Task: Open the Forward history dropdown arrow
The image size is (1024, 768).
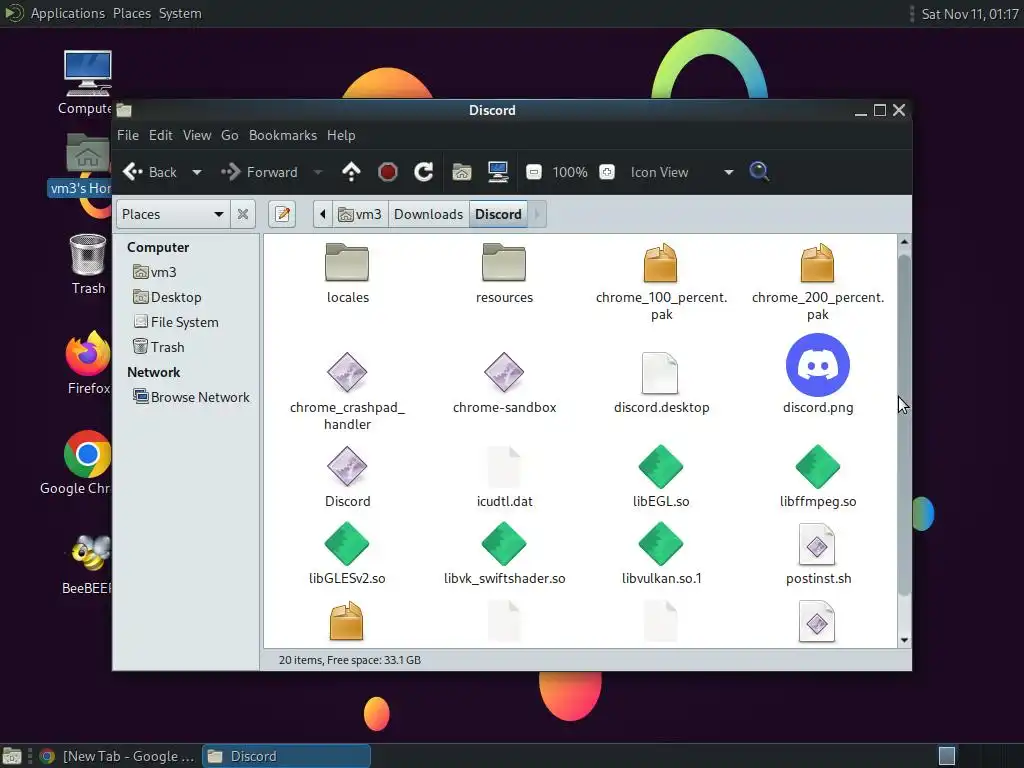Action: pos(318,172)
